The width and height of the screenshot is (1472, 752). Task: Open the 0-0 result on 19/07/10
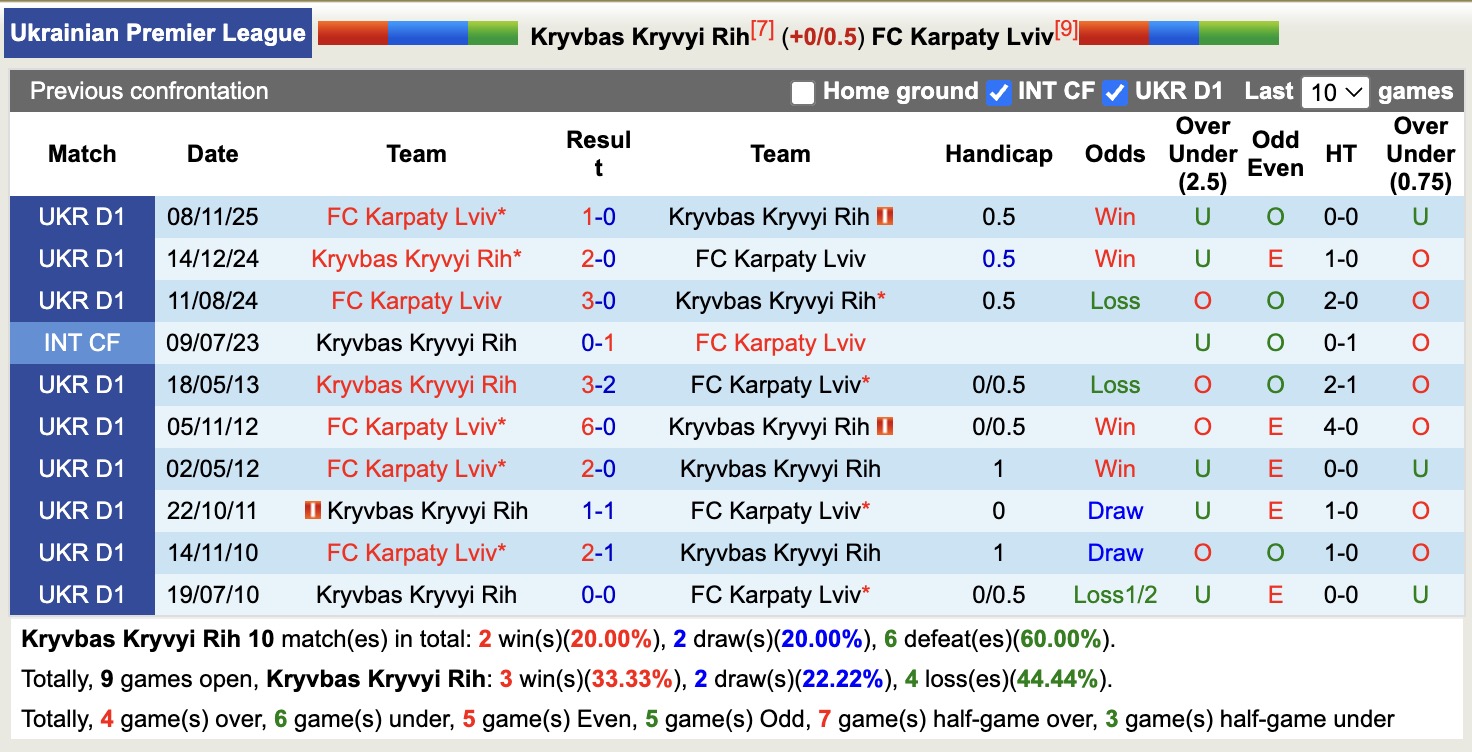point(598,595)
